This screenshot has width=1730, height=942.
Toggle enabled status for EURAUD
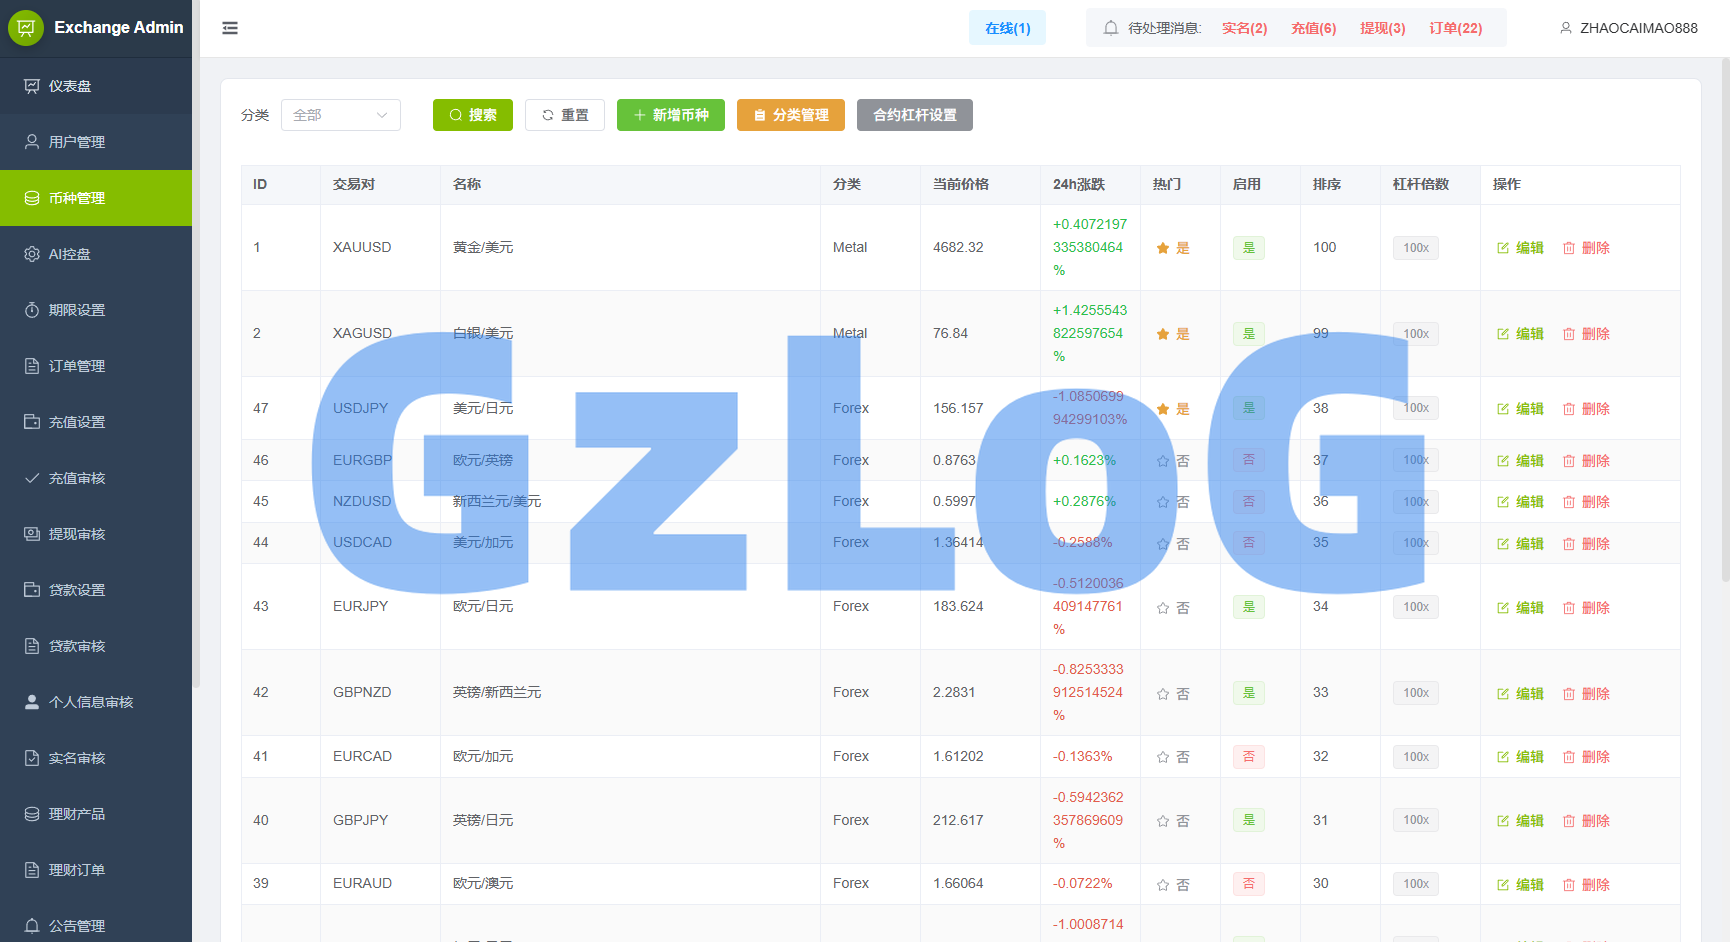(x=1249, y=884)
